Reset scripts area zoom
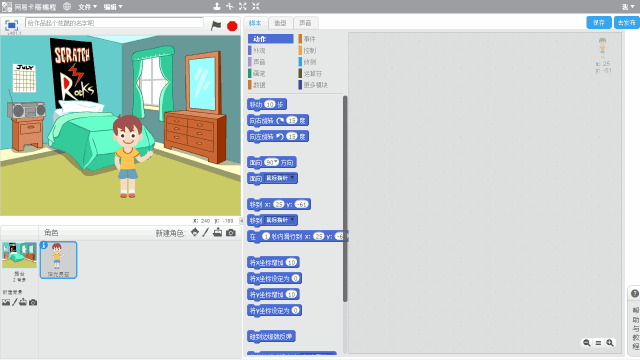Viewport: 640px width, 360px height. [598, 343]
